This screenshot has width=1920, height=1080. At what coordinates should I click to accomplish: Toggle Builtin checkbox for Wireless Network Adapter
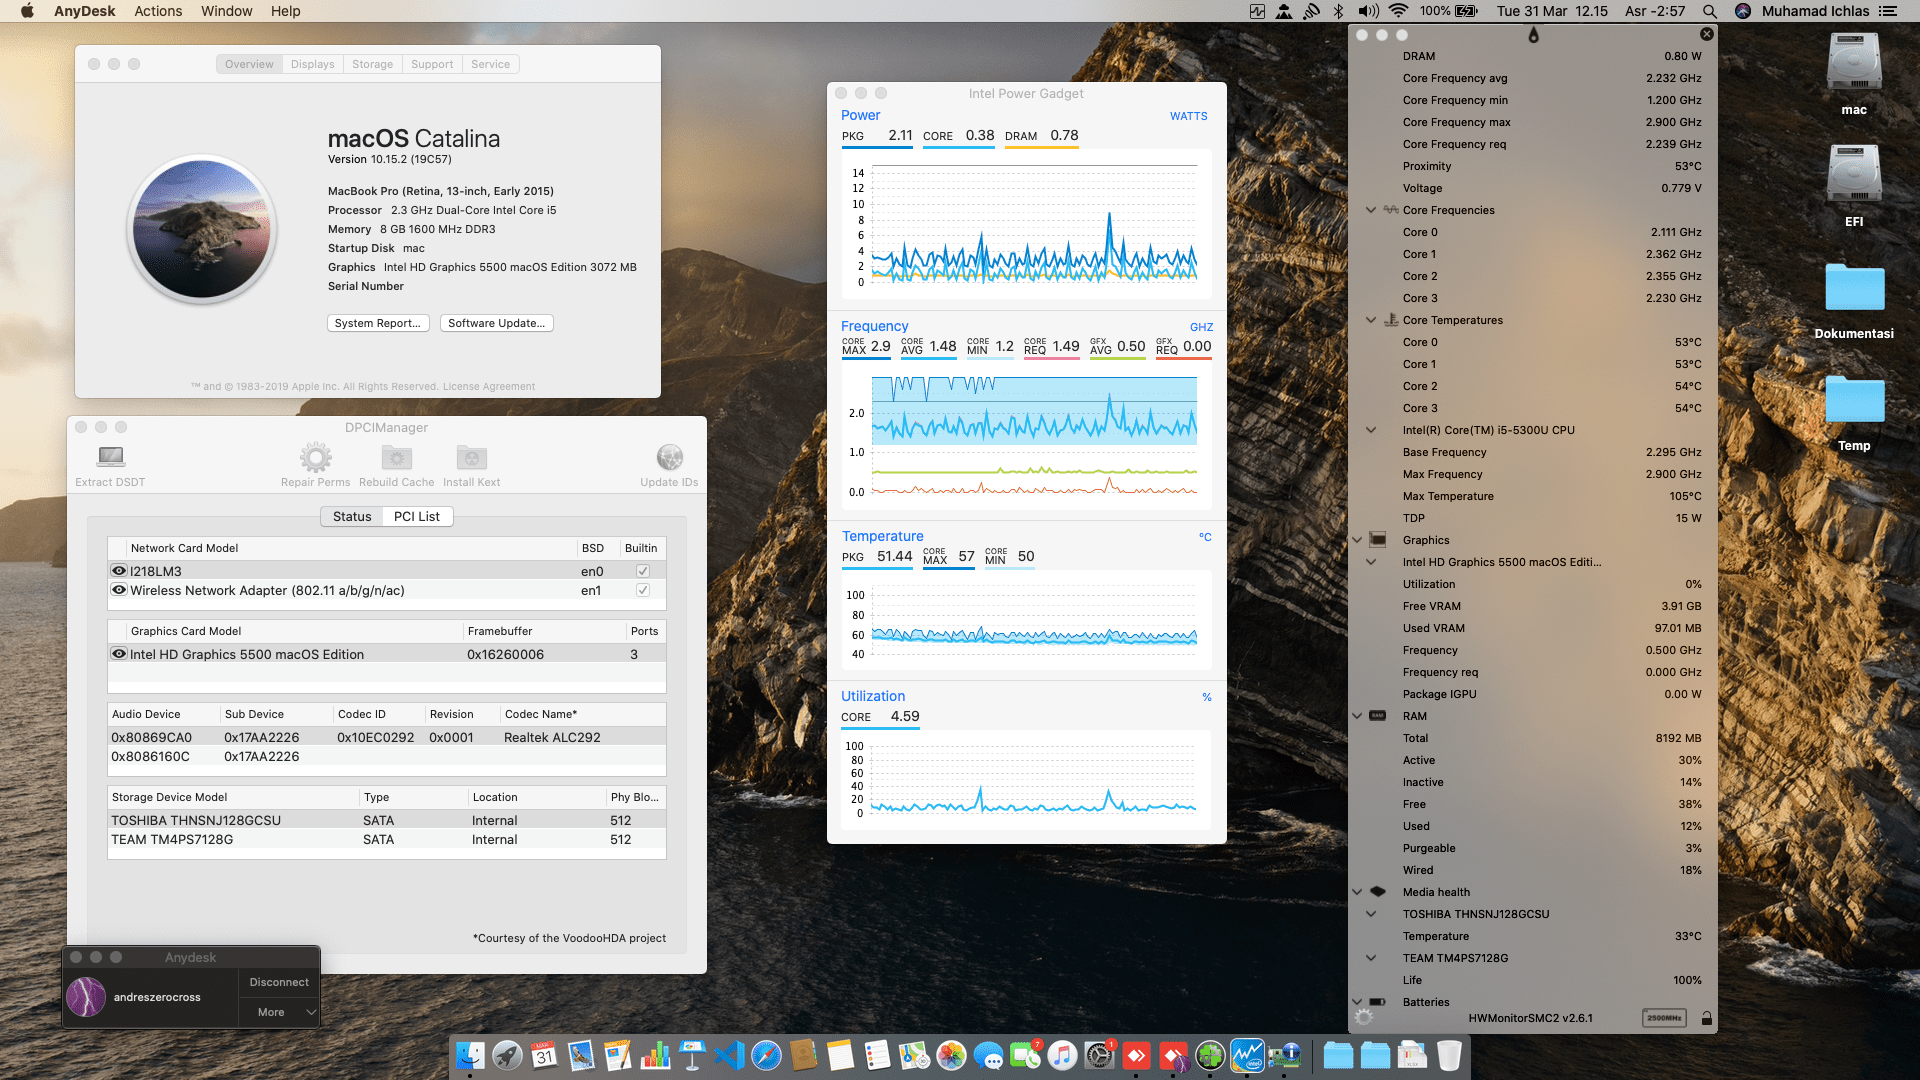[x=643, y=590]
